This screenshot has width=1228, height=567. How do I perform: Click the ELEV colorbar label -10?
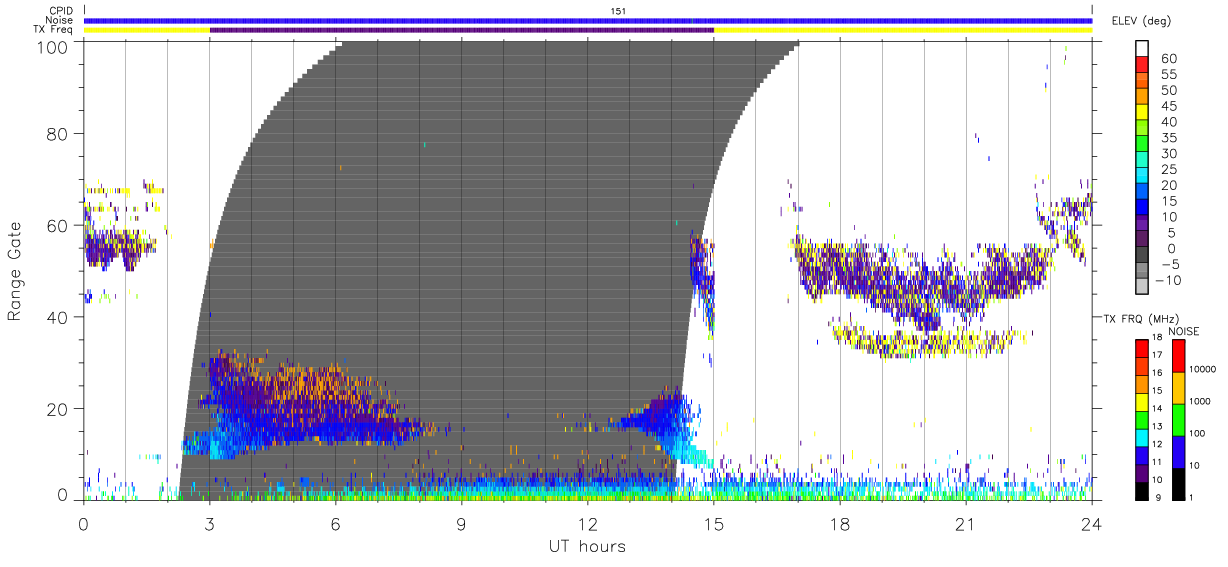click(1168, 280)
